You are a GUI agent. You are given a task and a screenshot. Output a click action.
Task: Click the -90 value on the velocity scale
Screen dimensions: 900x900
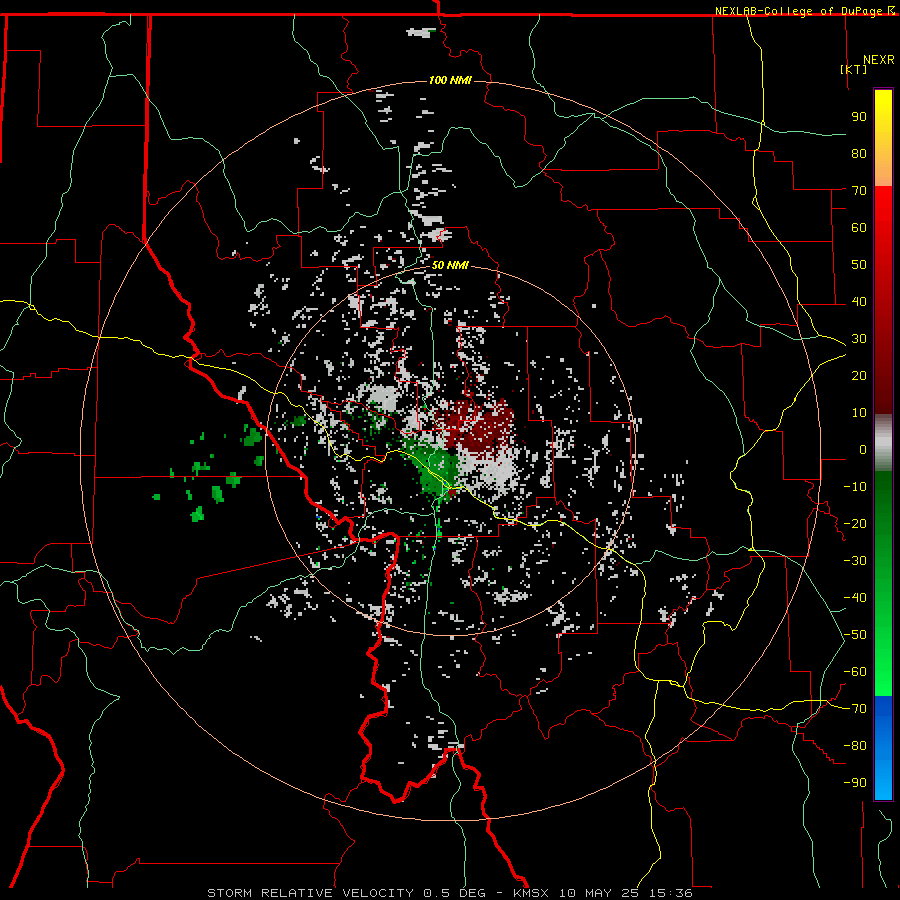point(855,783)
